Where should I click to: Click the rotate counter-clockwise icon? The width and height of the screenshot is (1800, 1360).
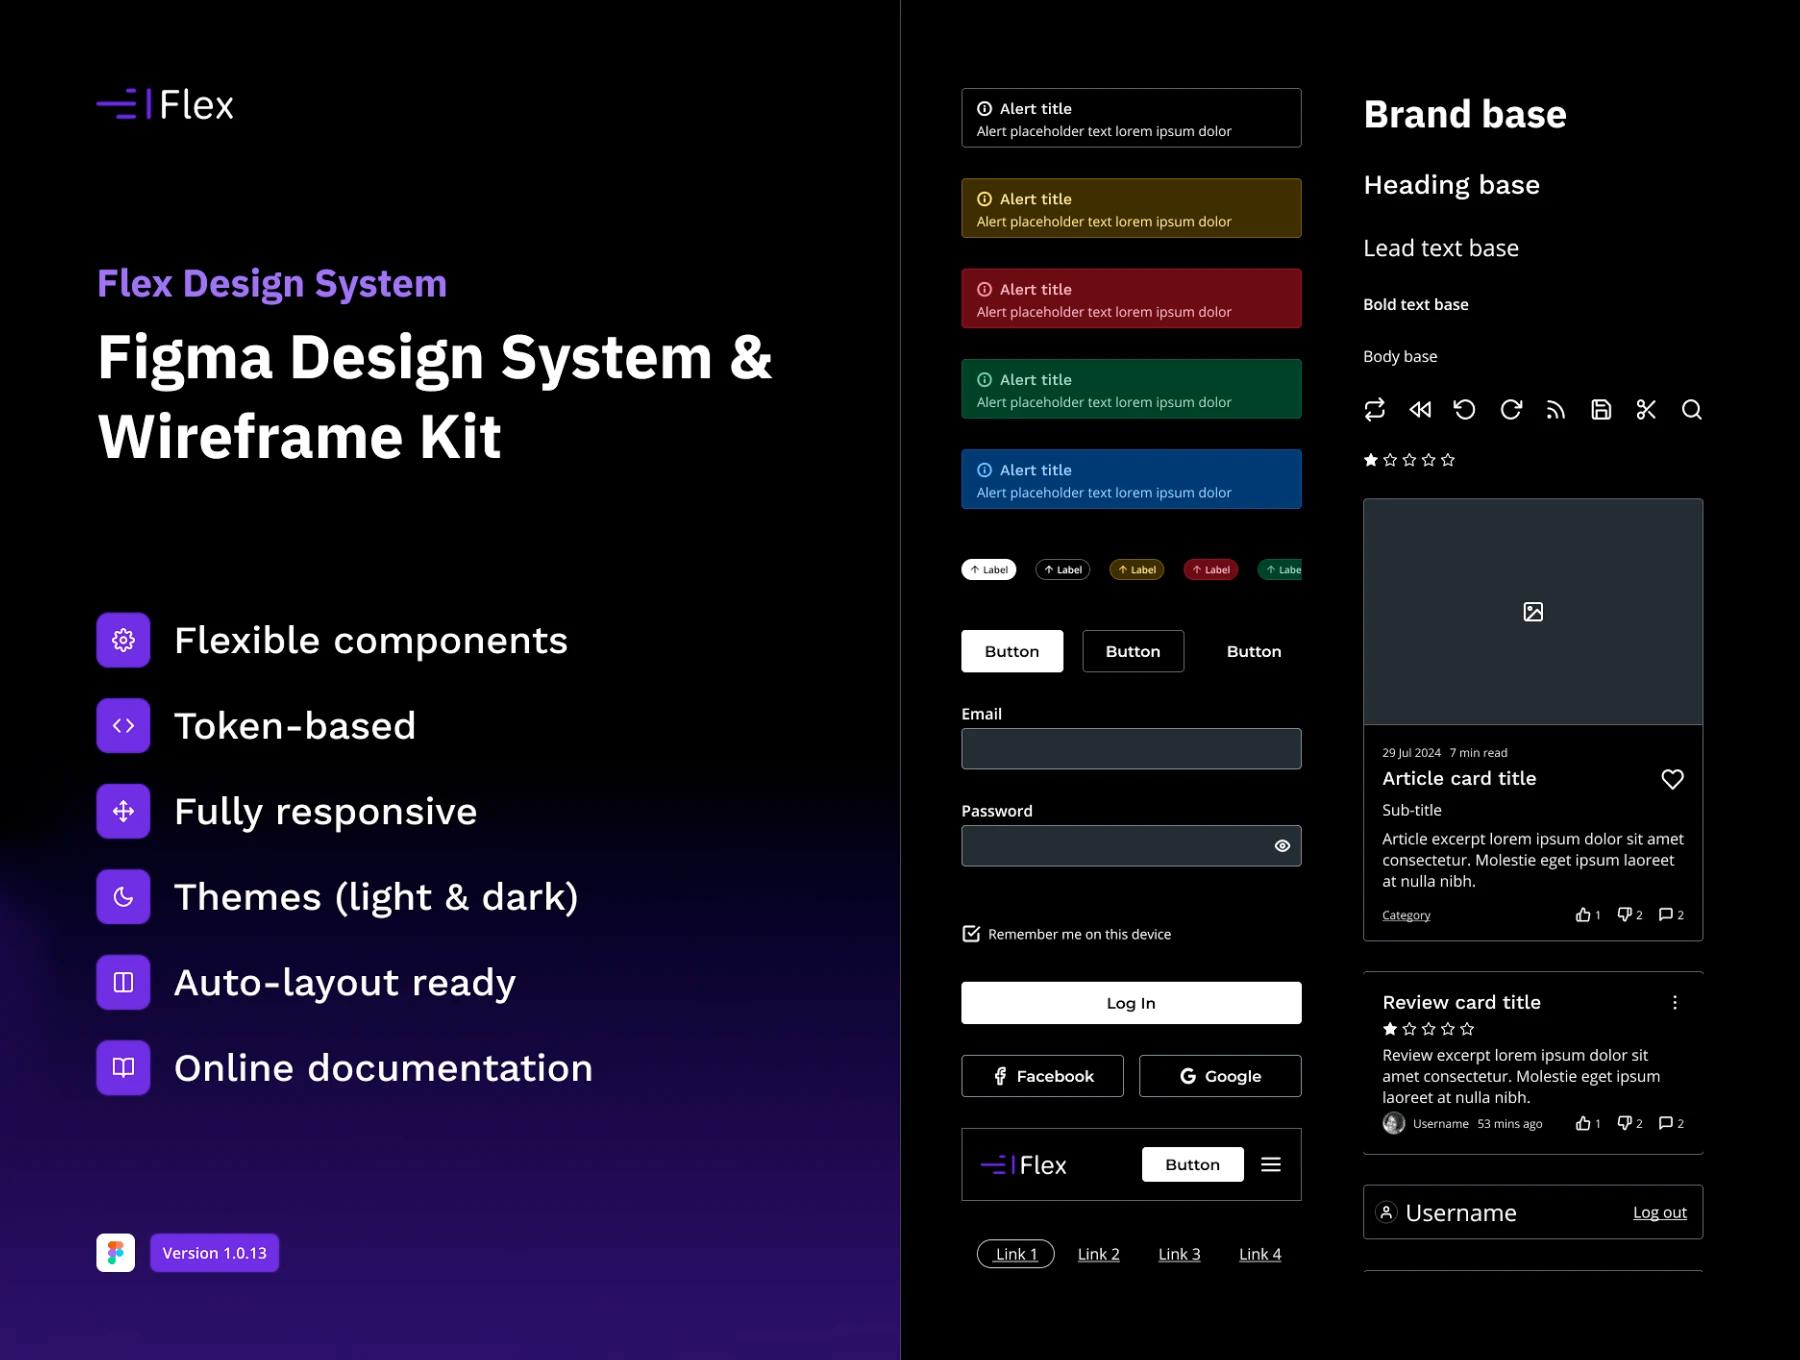tap(1465, 410)
